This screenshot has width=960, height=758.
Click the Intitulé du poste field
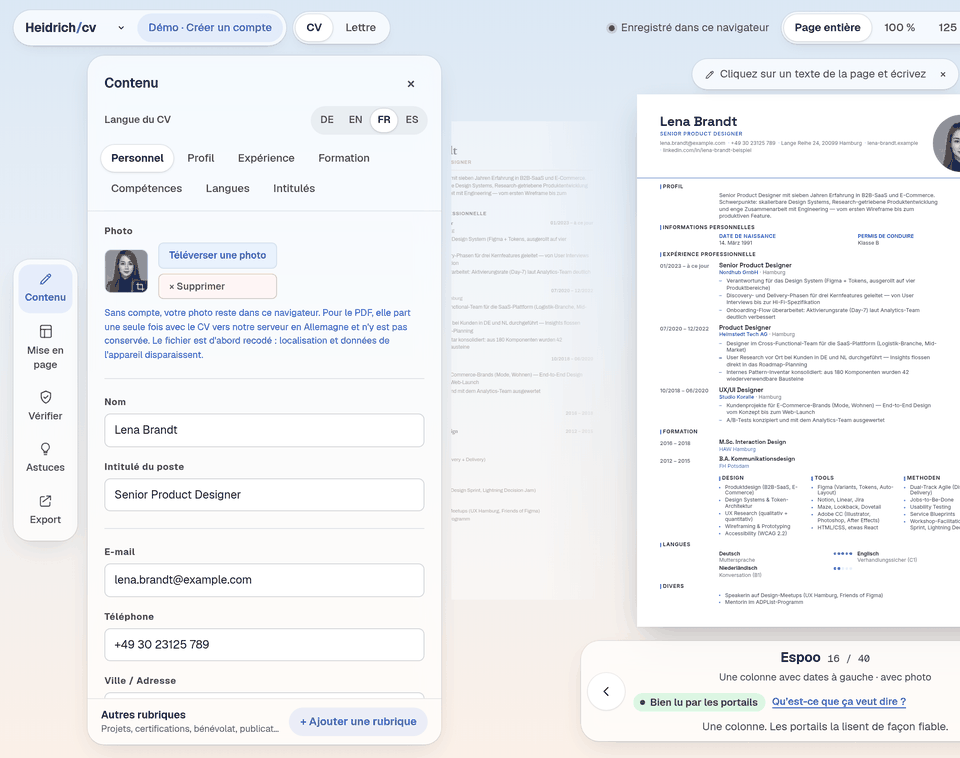pyautogui.click(x=264, y=495)
